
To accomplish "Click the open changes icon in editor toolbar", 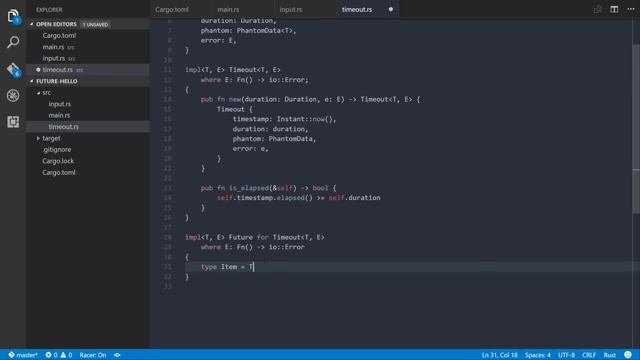I will [598, 9].
